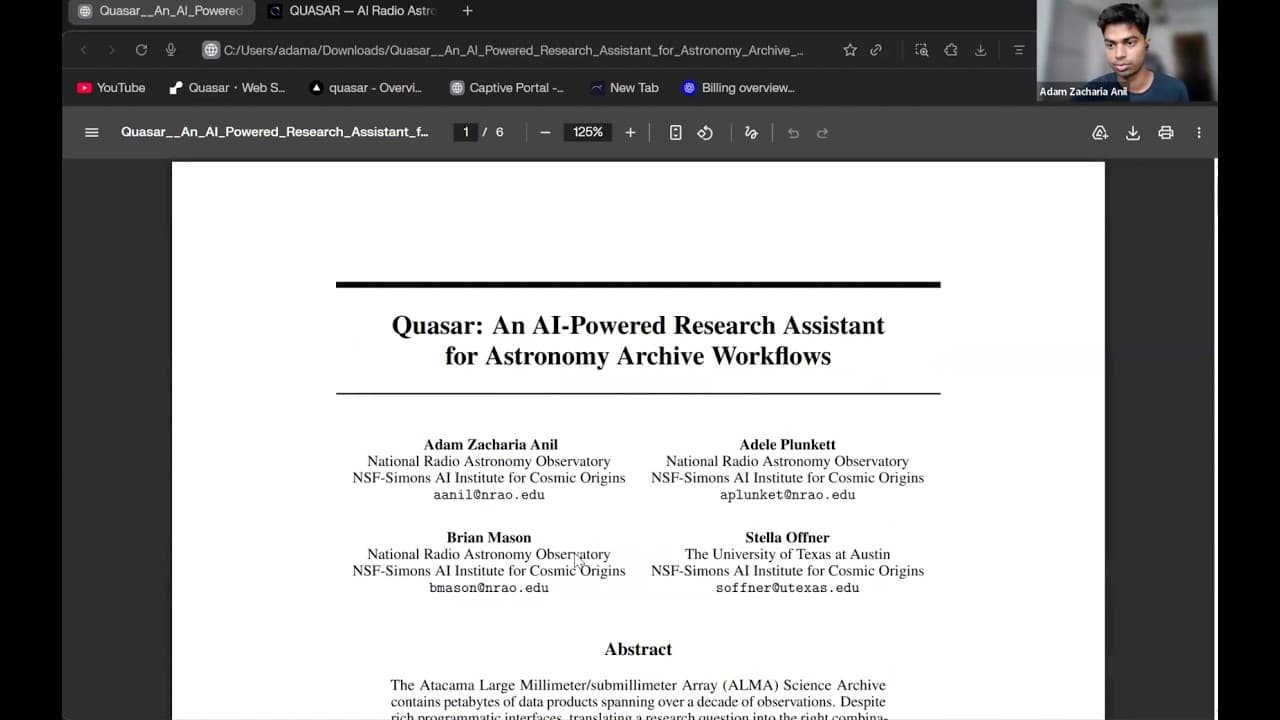Click the author name Adam Zacharia Anil in the paper

[490, 445]
